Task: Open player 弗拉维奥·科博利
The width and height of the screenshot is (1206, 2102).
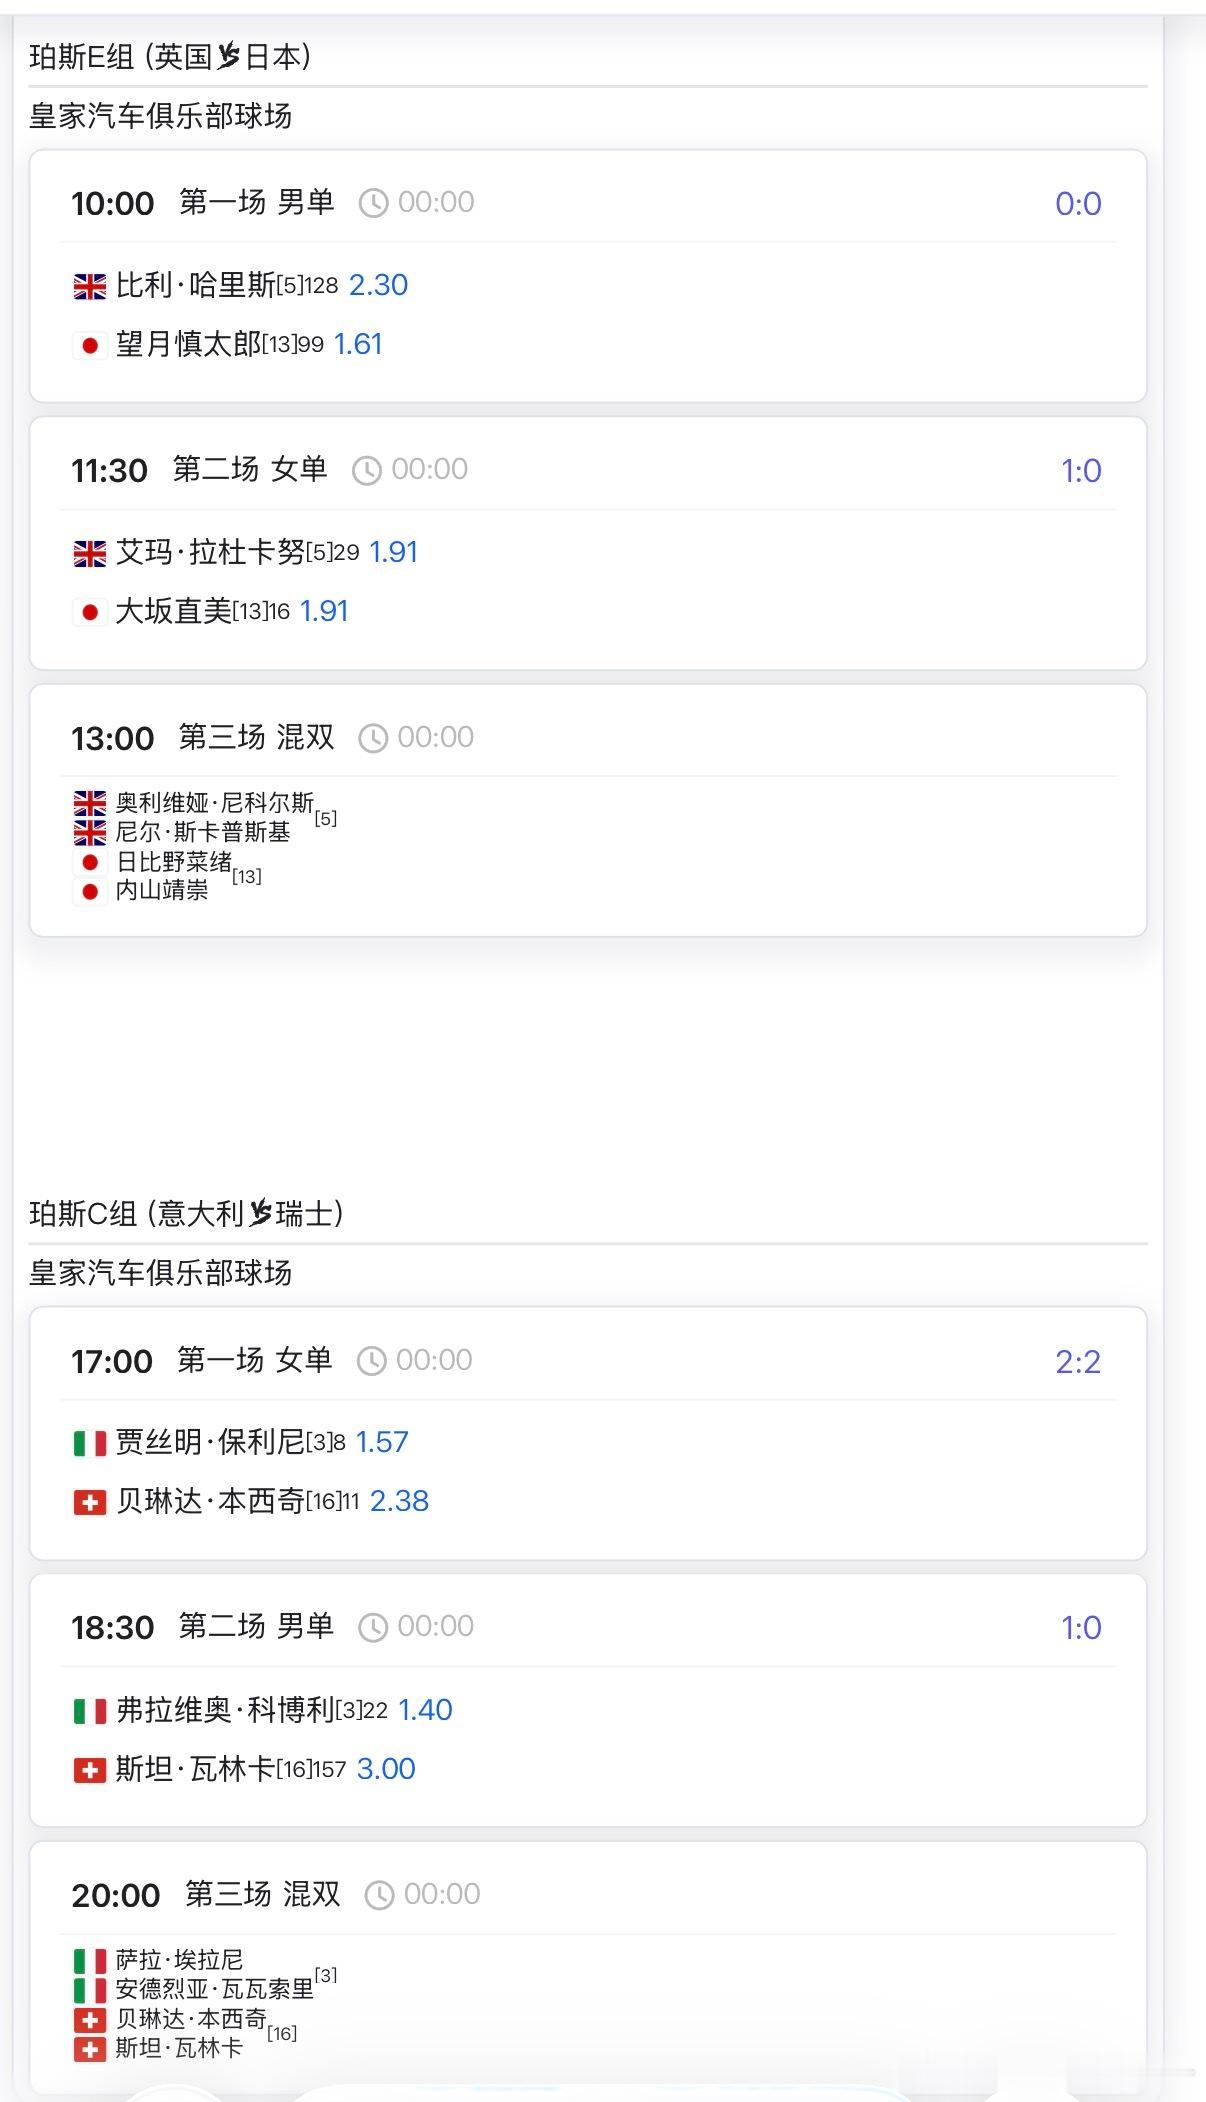Action: coord(225,1710)
